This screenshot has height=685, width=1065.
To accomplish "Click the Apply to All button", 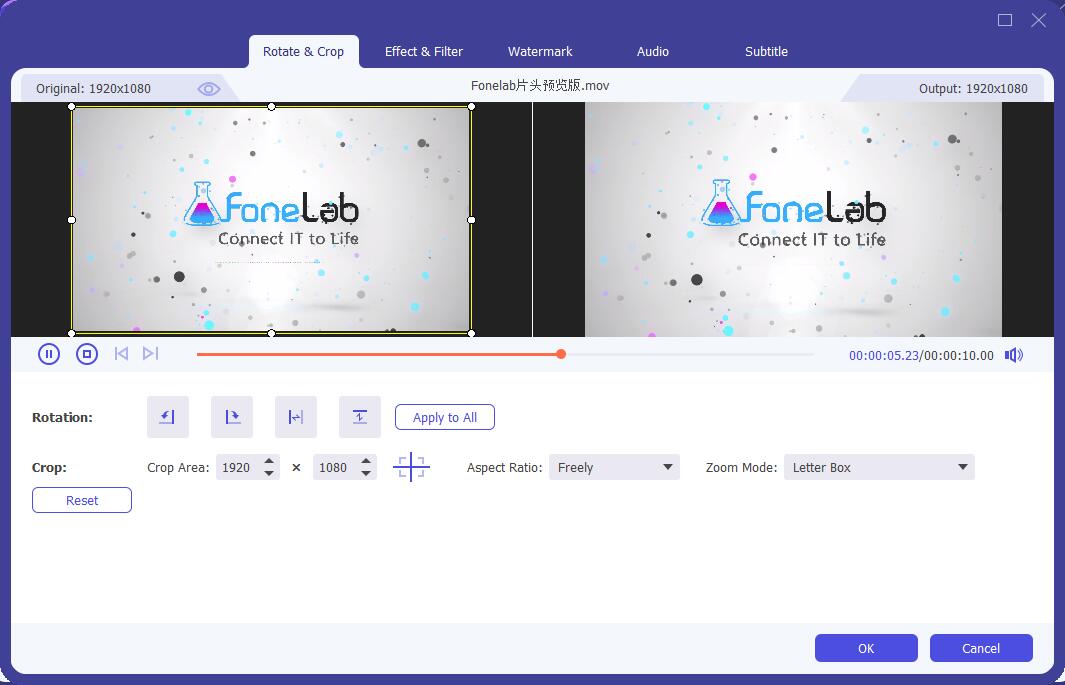I will (x=445, y=418).
